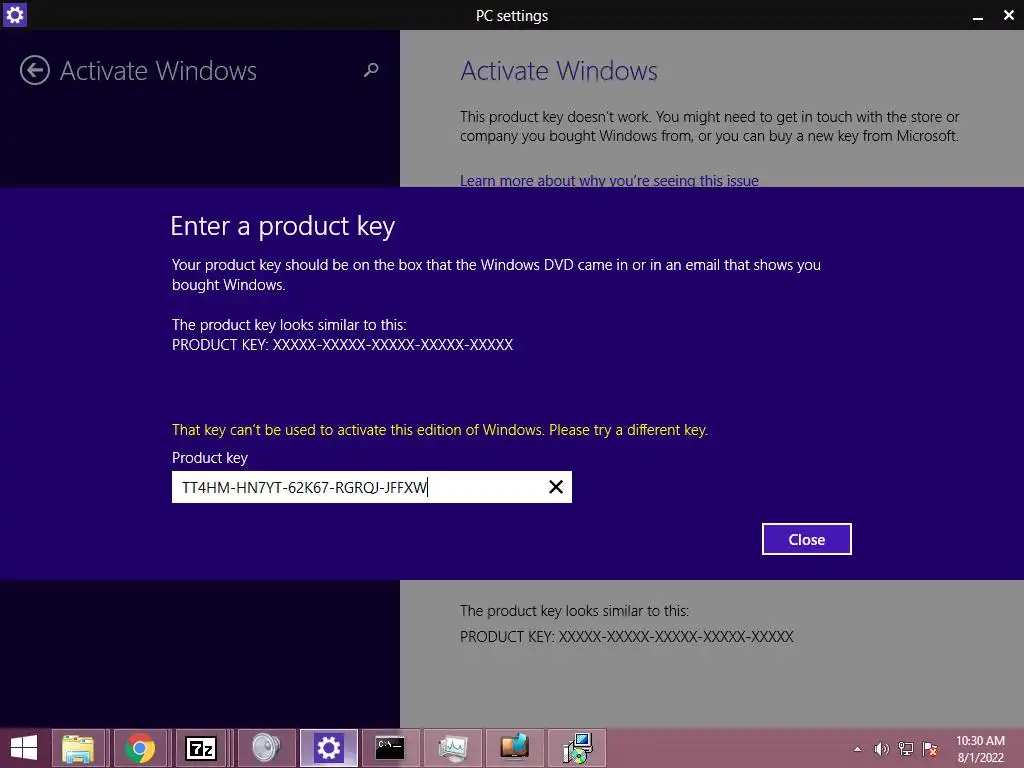The height and width of the screenshot is (768, 1024).
Task: Launch File Explorer from the taskbar
Action: coord(78,748)
